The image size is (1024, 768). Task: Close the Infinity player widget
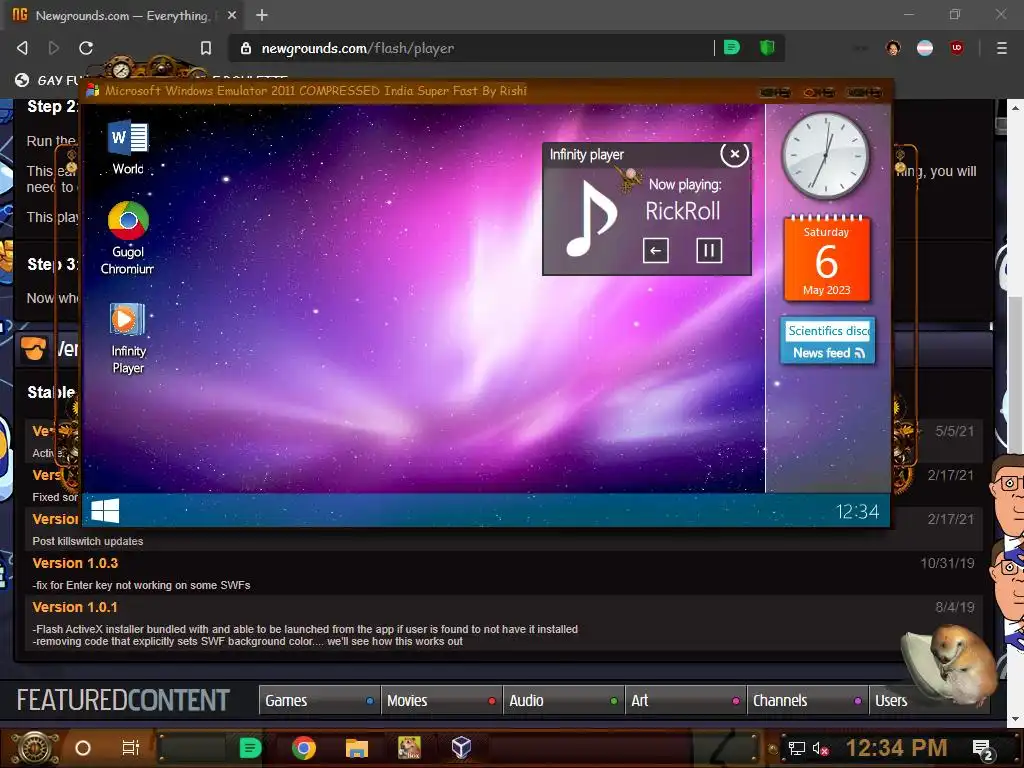(734, 154)
